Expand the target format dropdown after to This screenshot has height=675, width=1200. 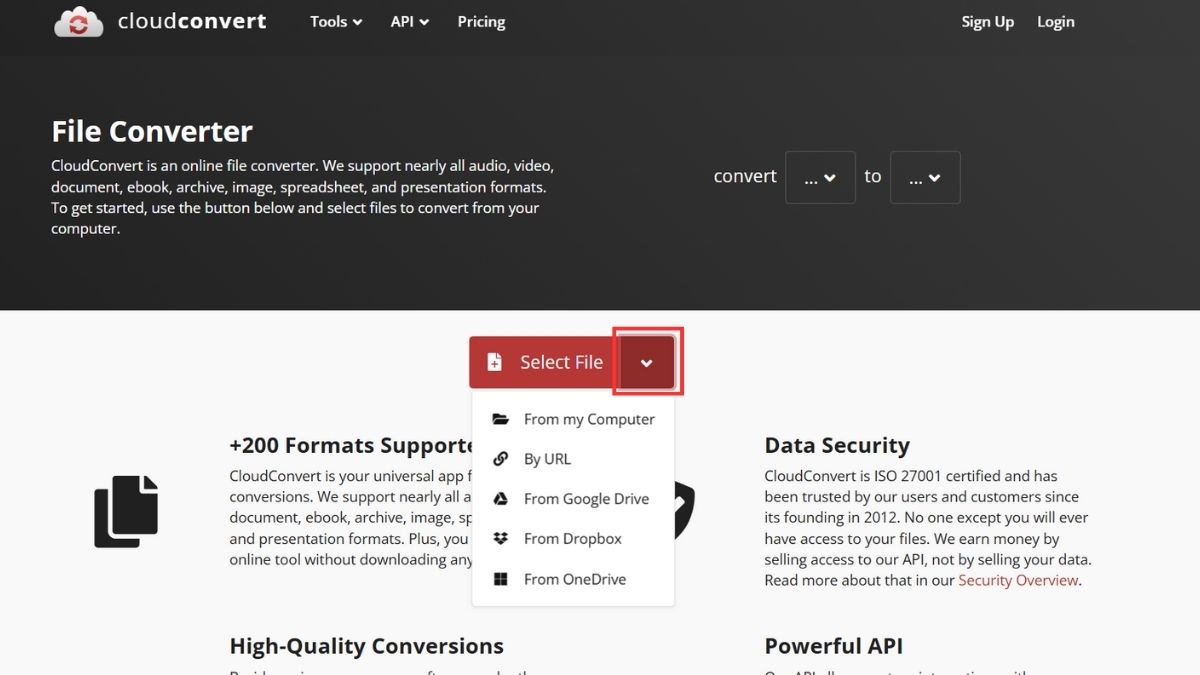(925, 177)
